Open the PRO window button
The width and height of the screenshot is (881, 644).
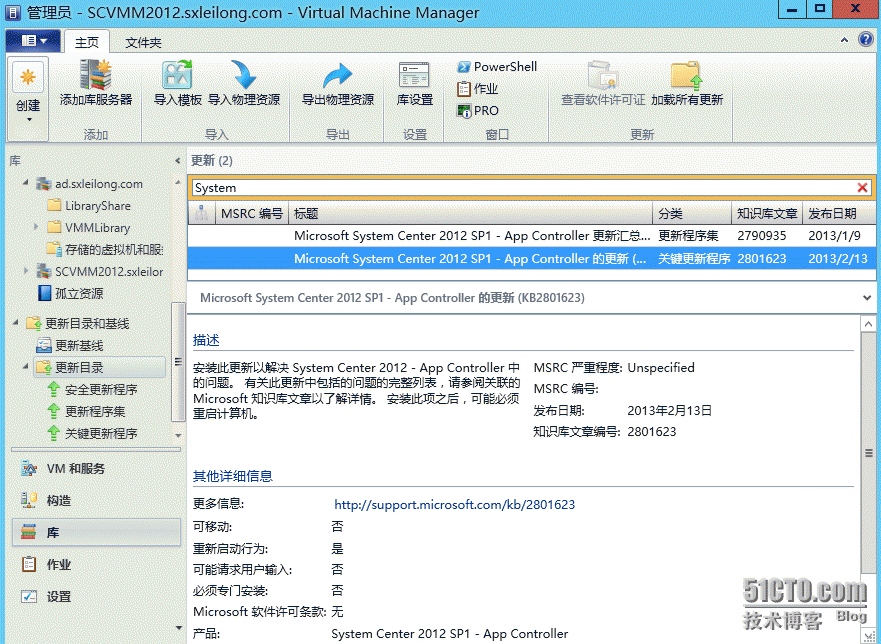(478, 111)
